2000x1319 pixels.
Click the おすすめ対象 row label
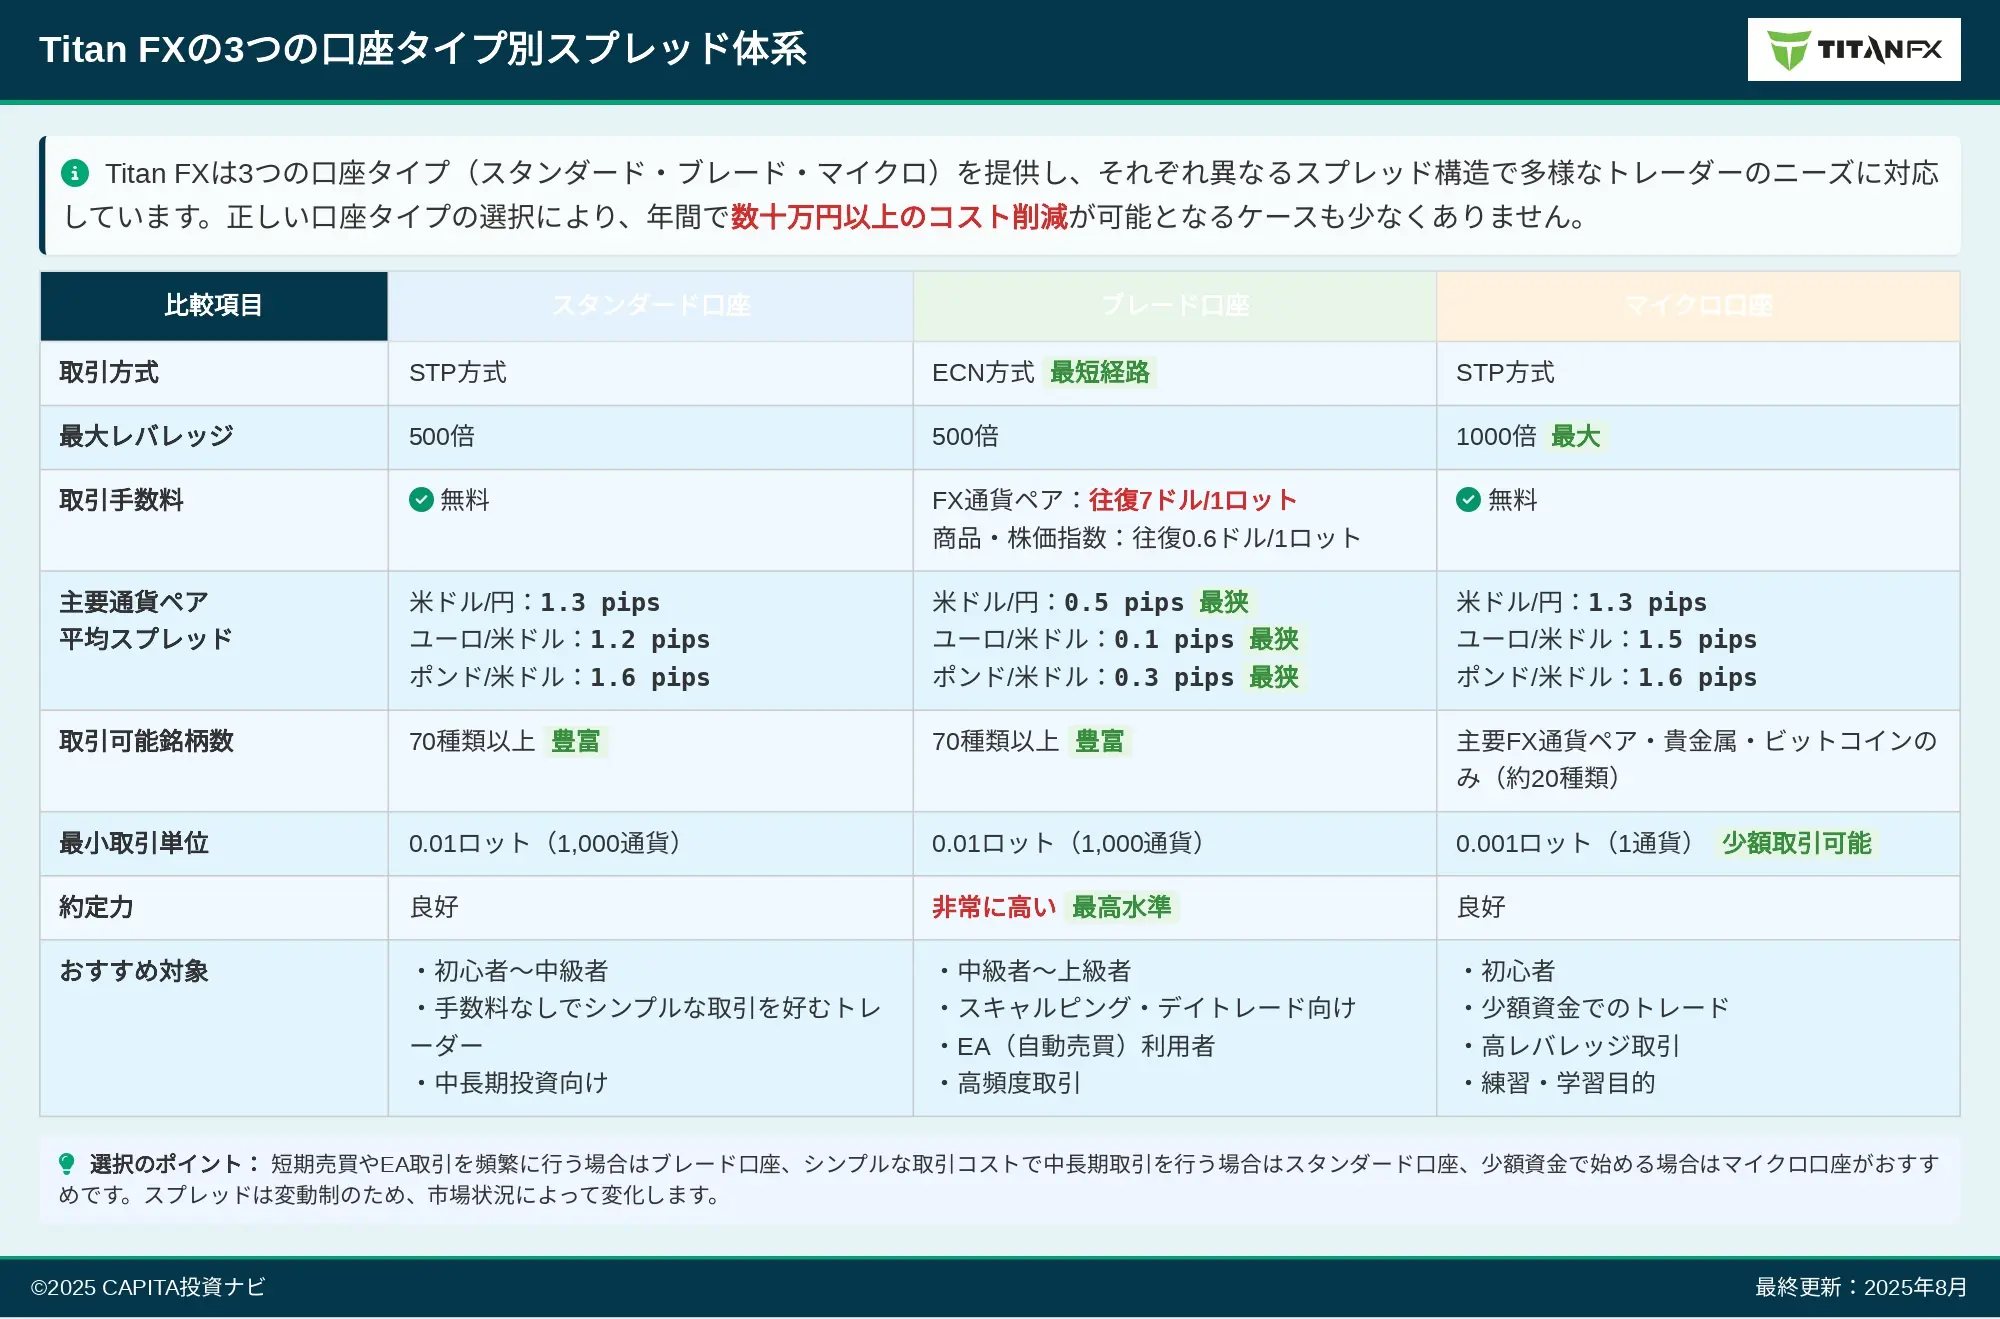[134, 971]
